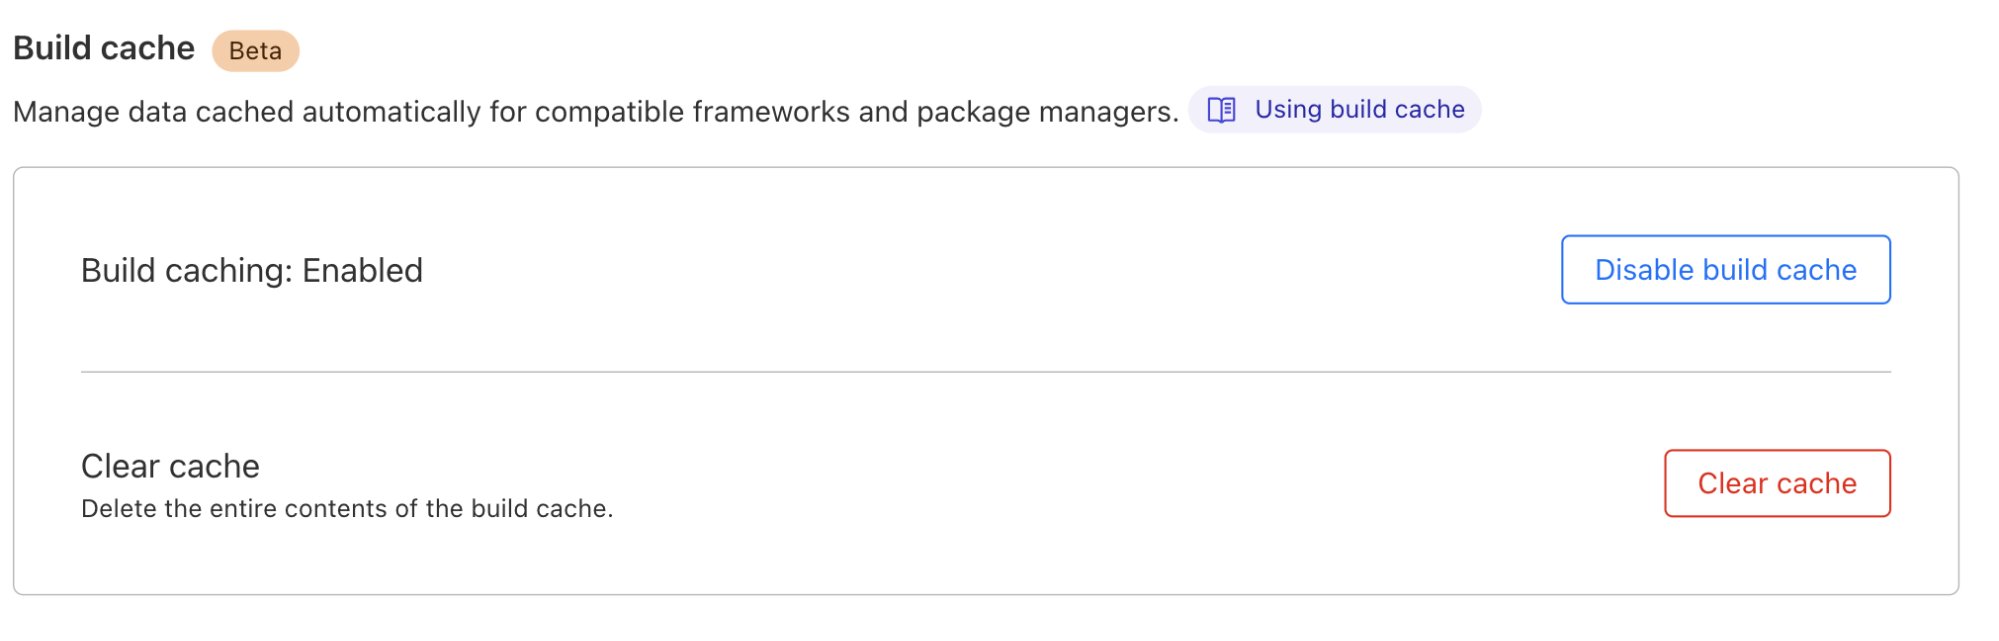This screenshot has width=1999, height=641.
Task: Click the words build cache in the delete description
Action: click(541, 509)
